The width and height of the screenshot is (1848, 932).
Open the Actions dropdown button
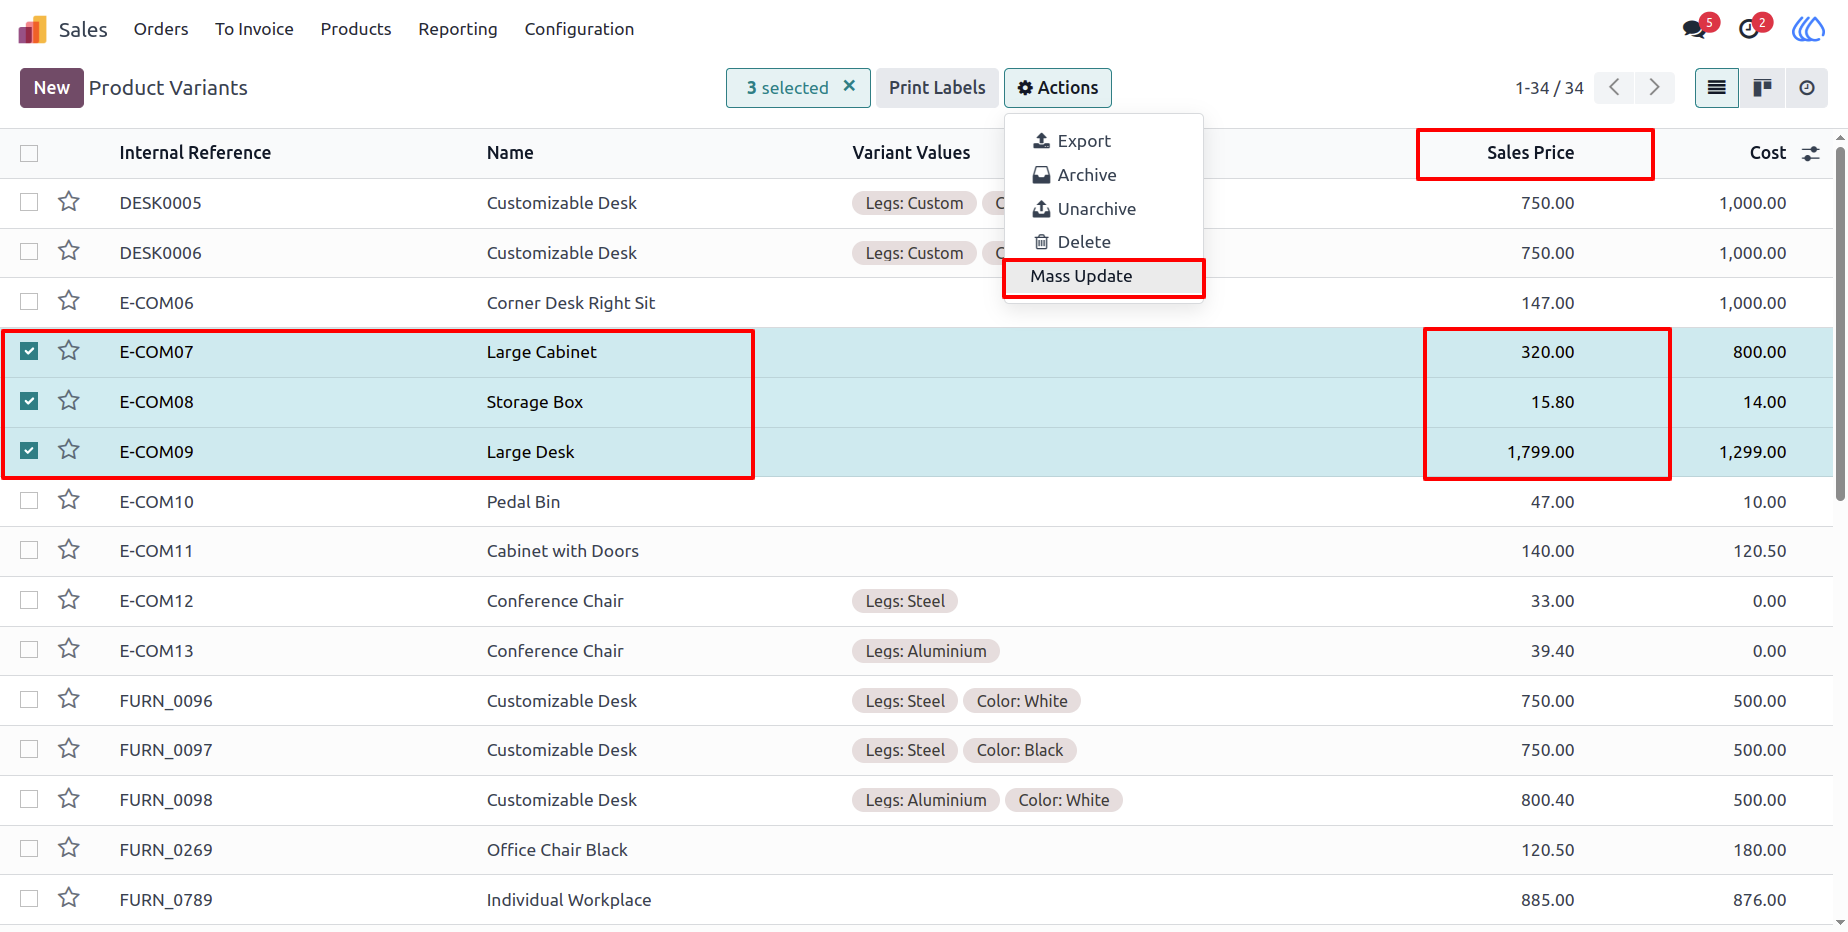1058,88
